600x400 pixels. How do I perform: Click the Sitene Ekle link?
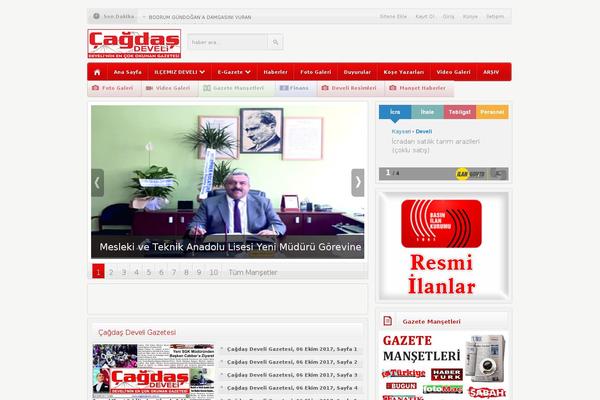393,16
